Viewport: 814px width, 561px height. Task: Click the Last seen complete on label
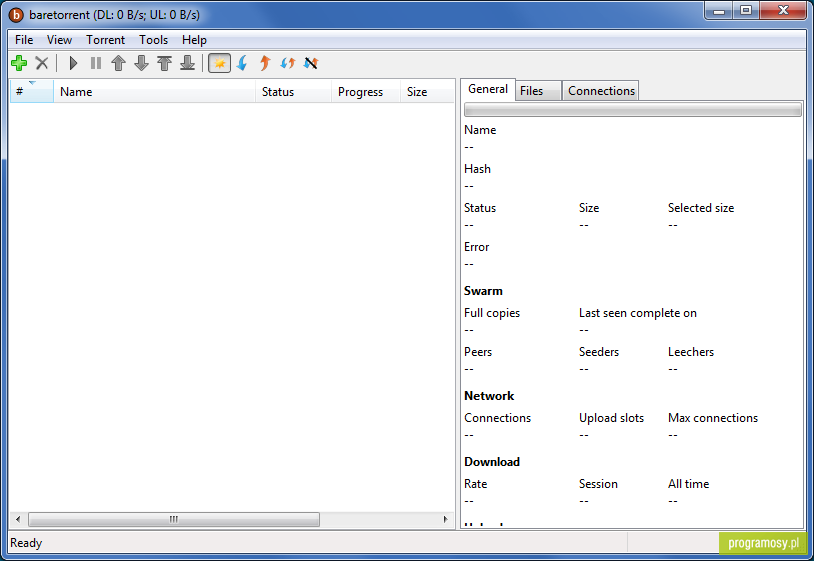(638, 313)
